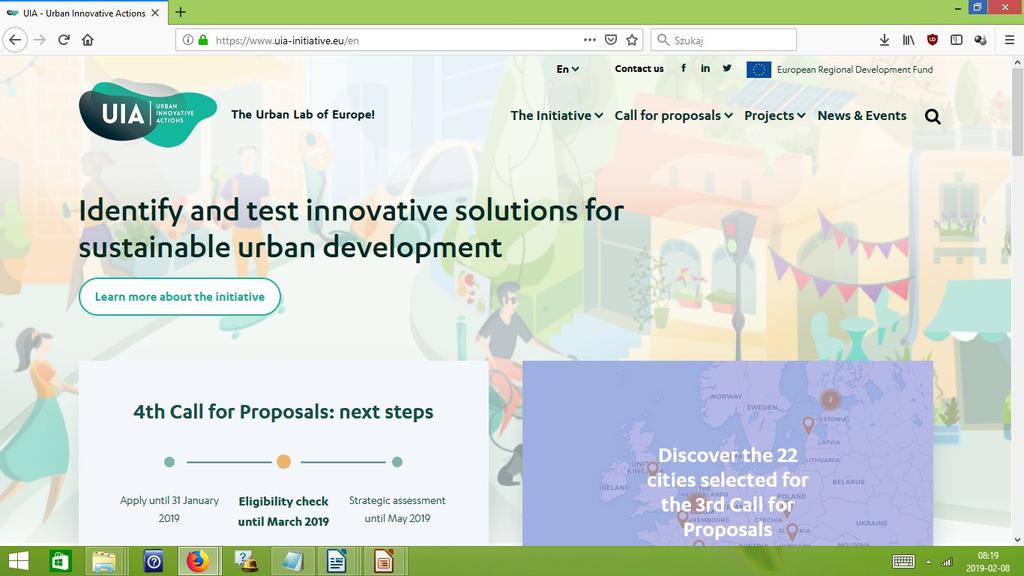
Task: Open the page actions three-dot menu
Action: coord(590,40)
